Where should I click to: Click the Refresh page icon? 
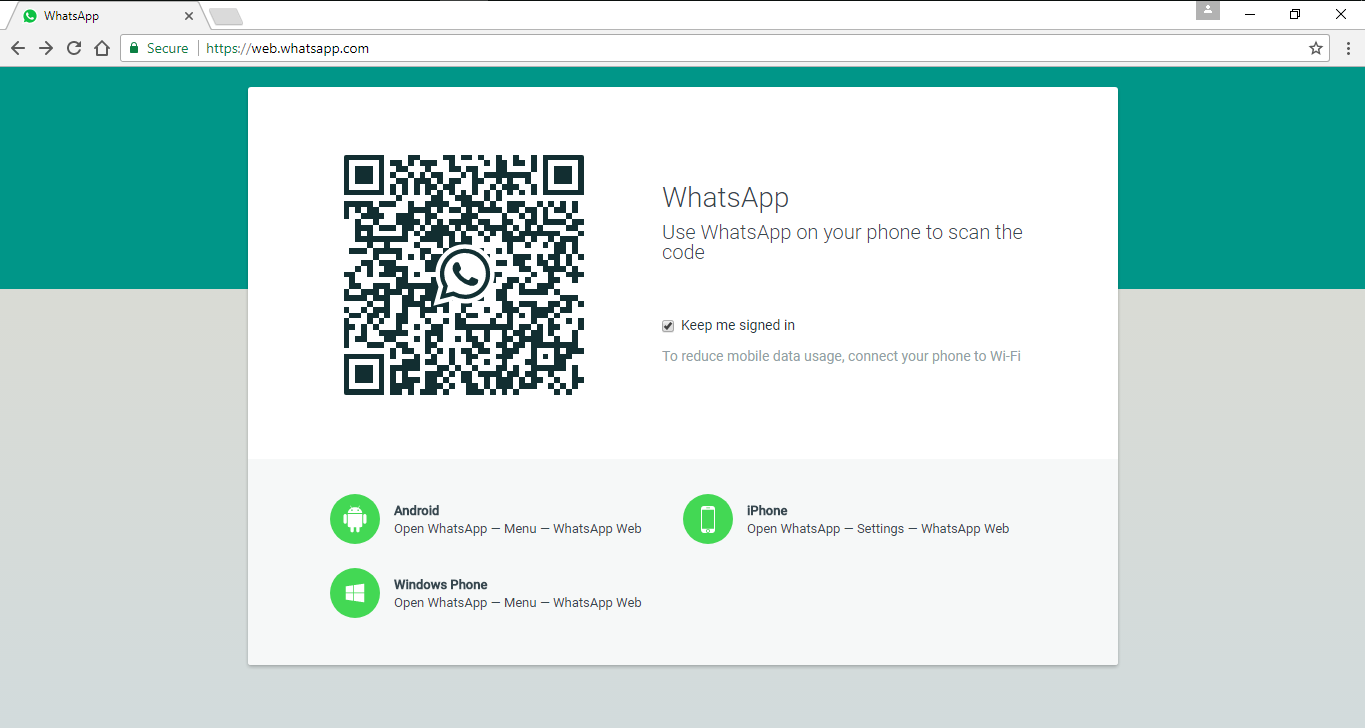(x=73, y=47)
